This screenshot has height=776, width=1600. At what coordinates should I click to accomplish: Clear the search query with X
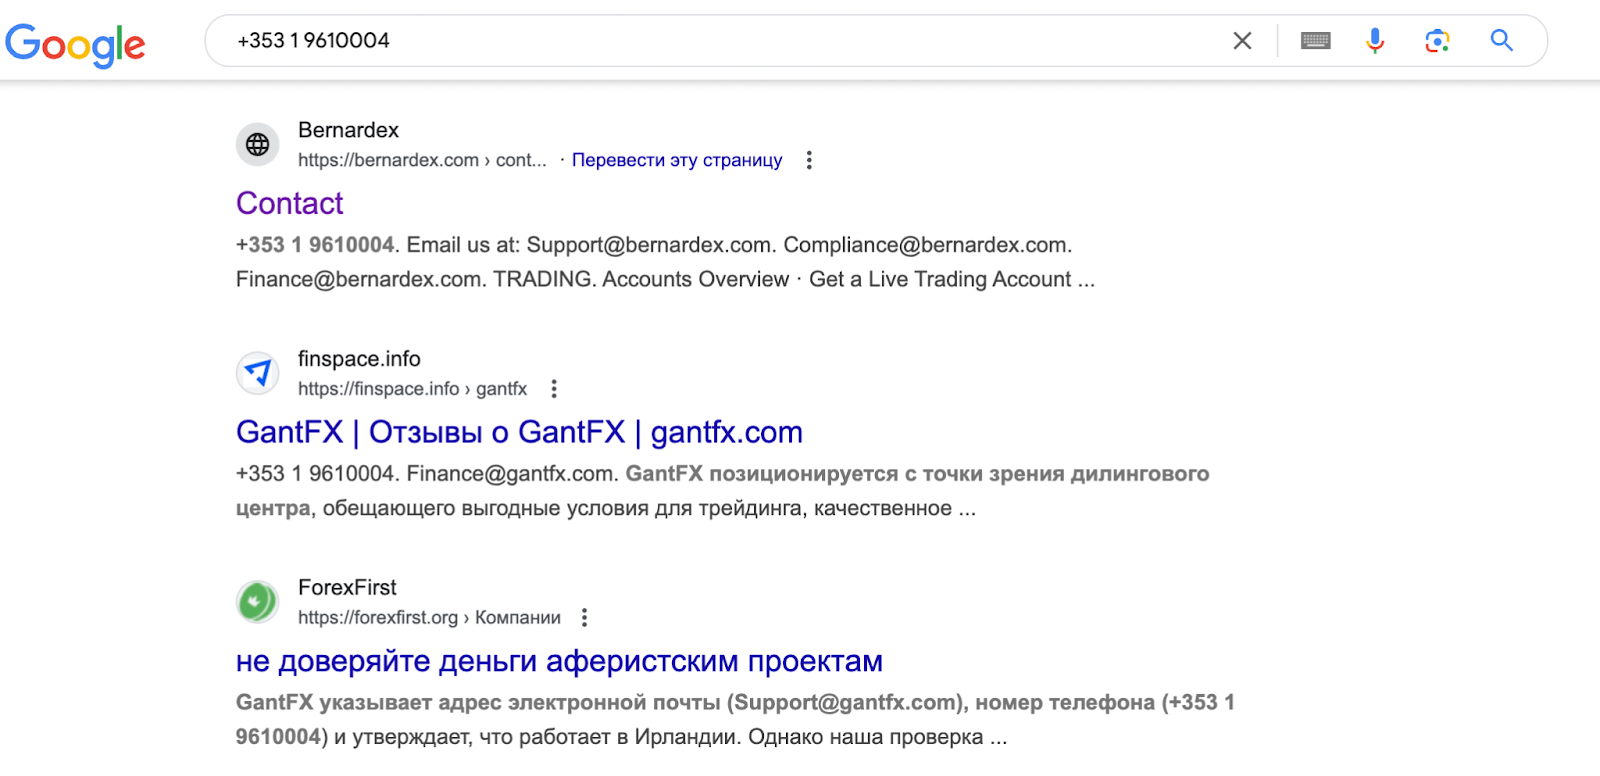(1242, 41)
